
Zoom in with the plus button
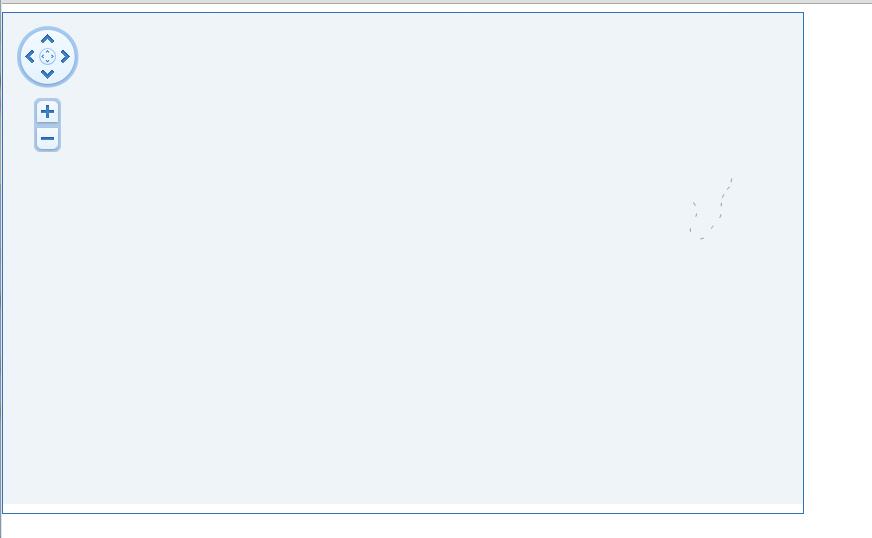(x=47, y=111)
